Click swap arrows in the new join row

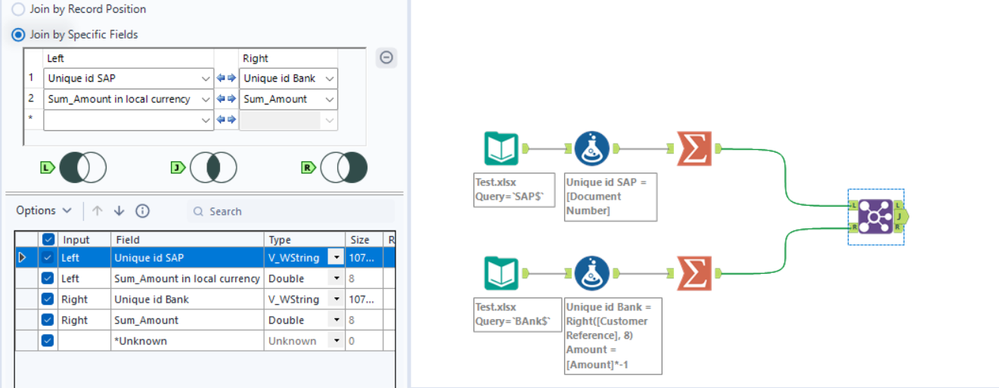point(226,120)
